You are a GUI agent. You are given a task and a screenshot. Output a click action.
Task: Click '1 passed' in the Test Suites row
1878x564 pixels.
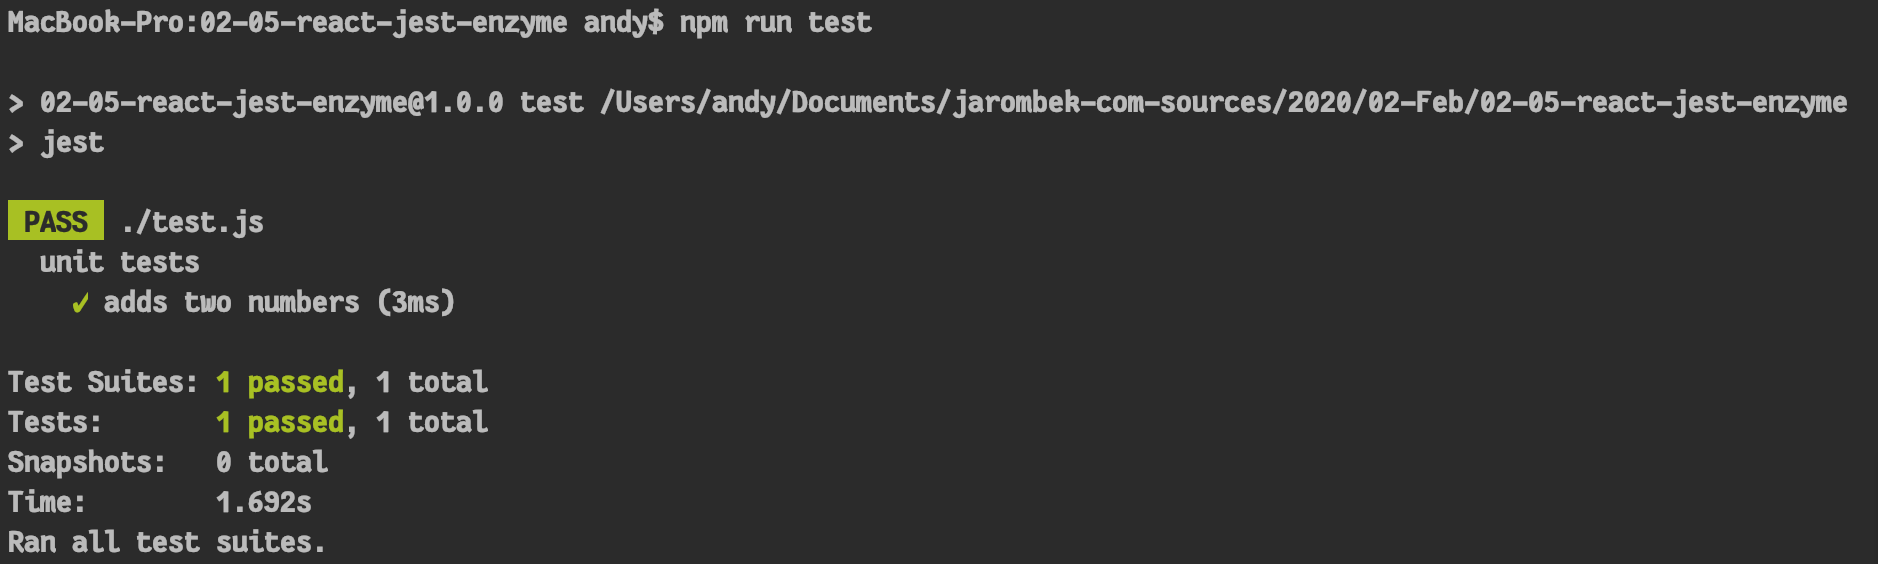coord(280,382)
